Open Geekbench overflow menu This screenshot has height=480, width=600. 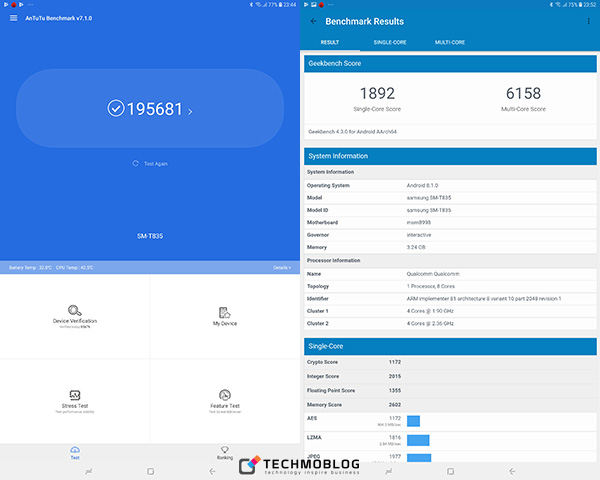point(588,21)
